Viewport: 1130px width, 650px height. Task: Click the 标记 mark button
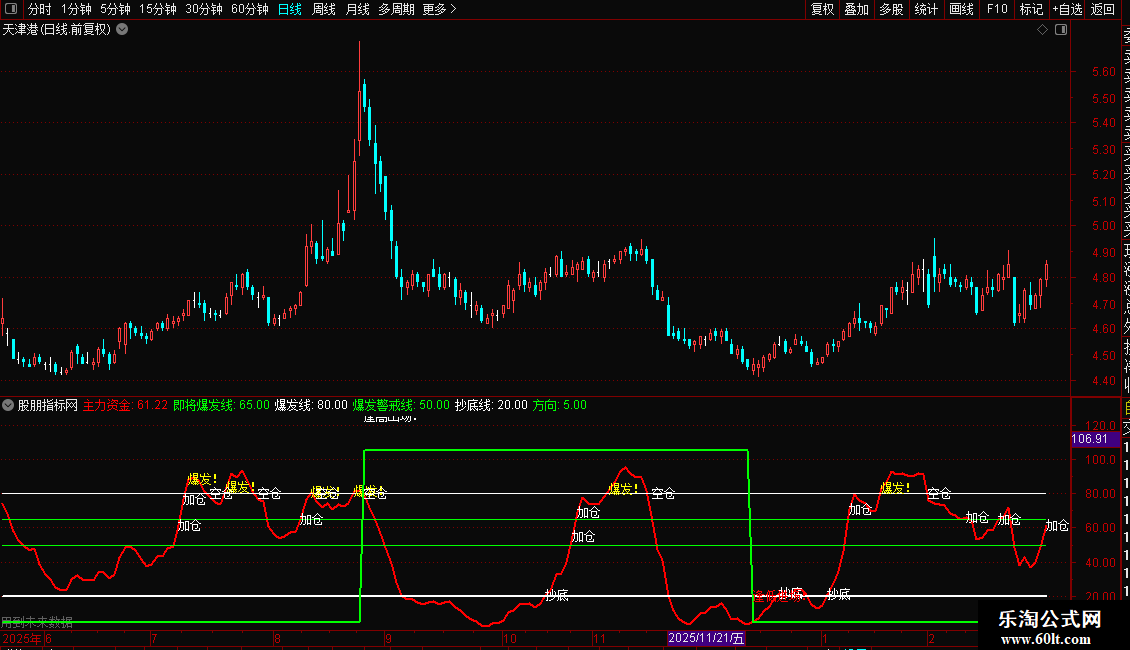[x=1031, y=9]
